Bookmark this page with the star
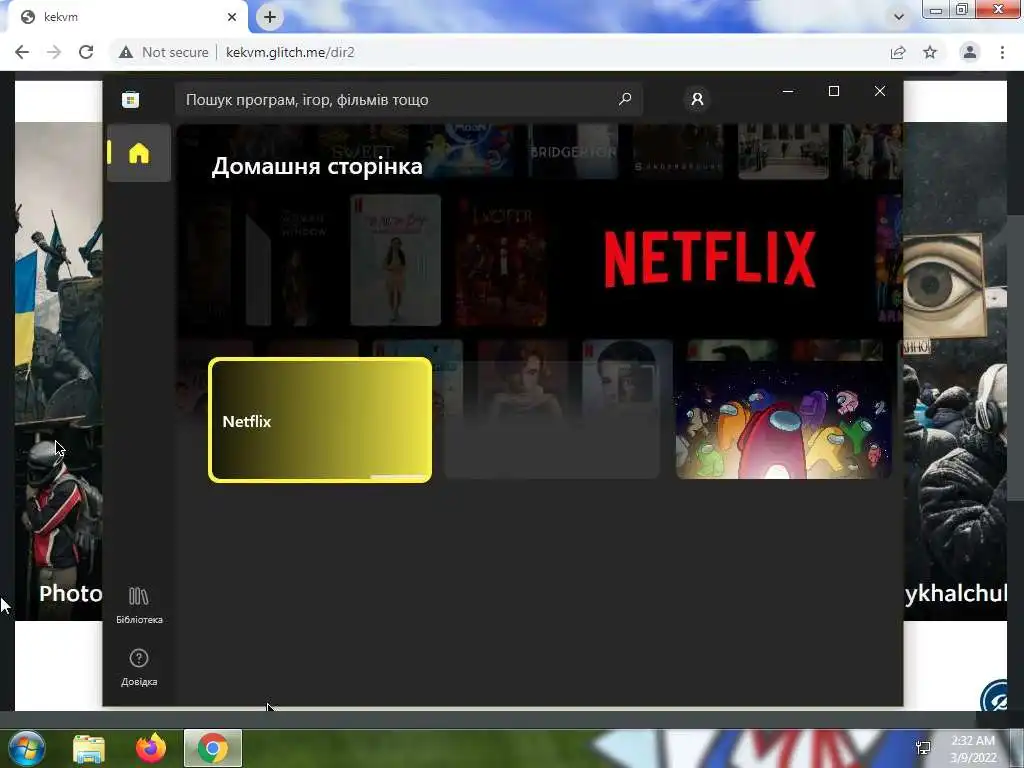1024x768 pixels. coord(930,52)
